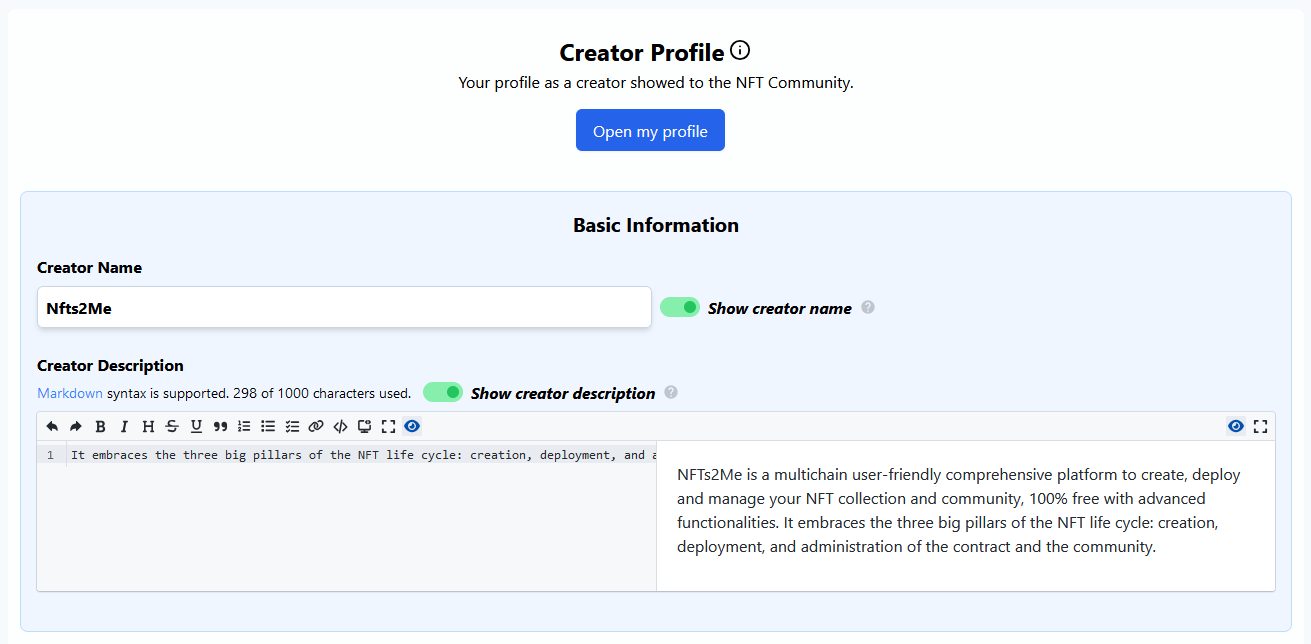The height and width of the screenshot is (644, 1311).
Task: Click the undo arrow in editor toolbar
Action: click(x=52, y=427)
